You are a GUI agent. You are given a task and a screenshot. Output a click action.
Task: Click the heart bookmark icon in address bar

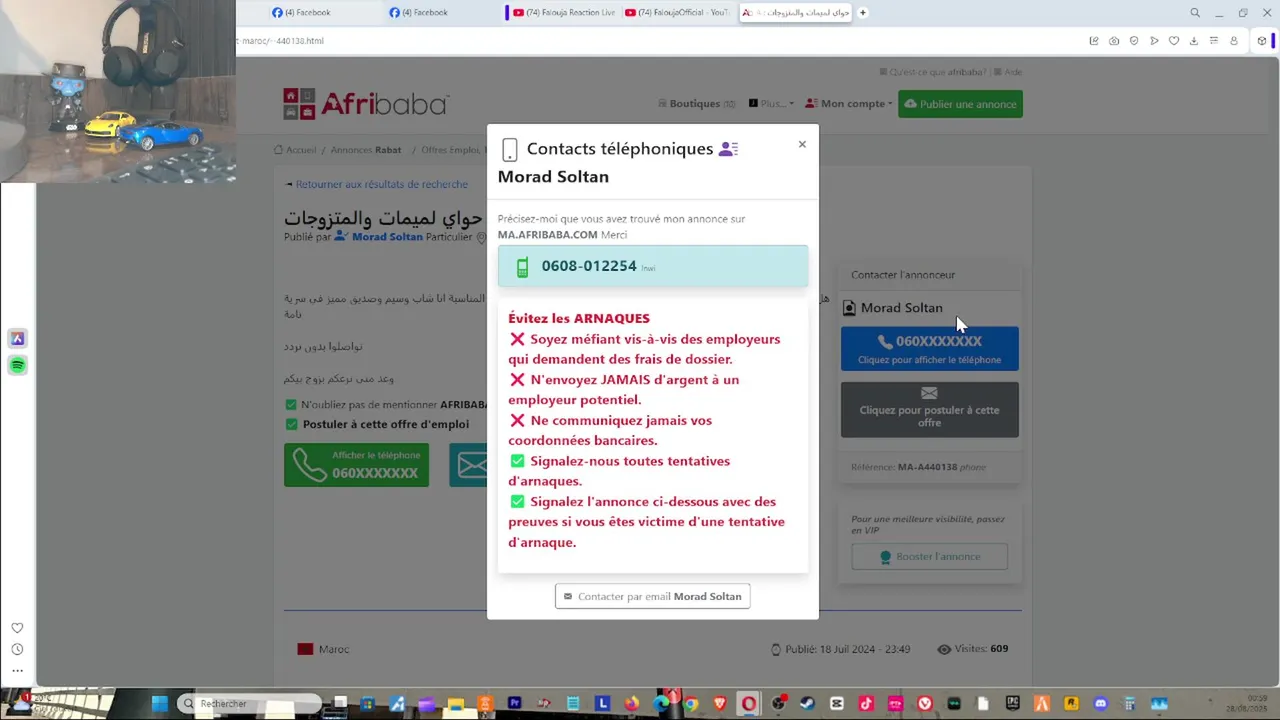[1174, 41]
